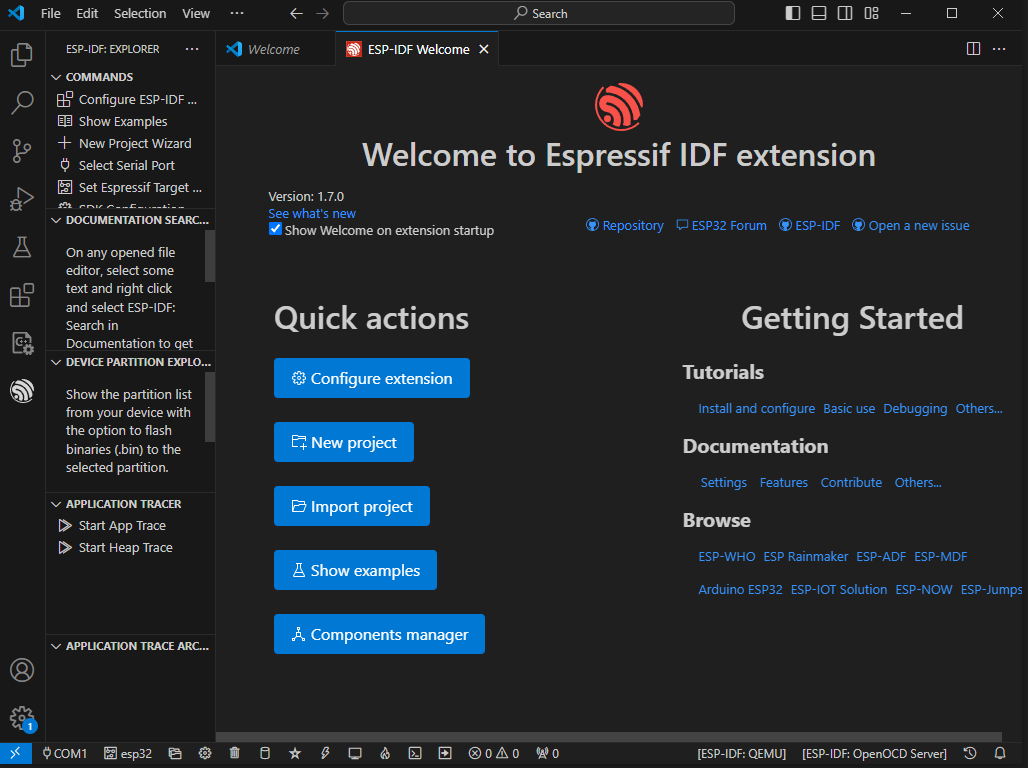Click the monitor icon in status bar
Viewport: 1028px width, 768px height.
point(355,753)
